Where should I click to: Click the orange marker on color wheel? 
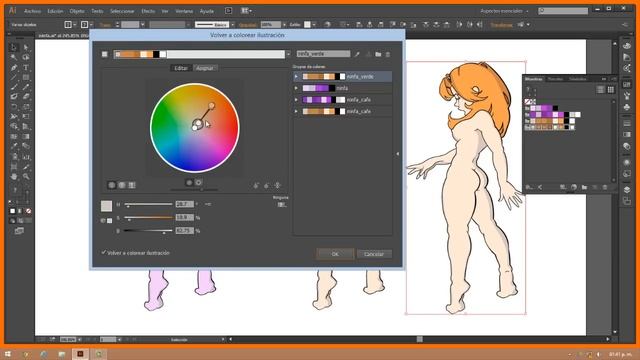211,106
